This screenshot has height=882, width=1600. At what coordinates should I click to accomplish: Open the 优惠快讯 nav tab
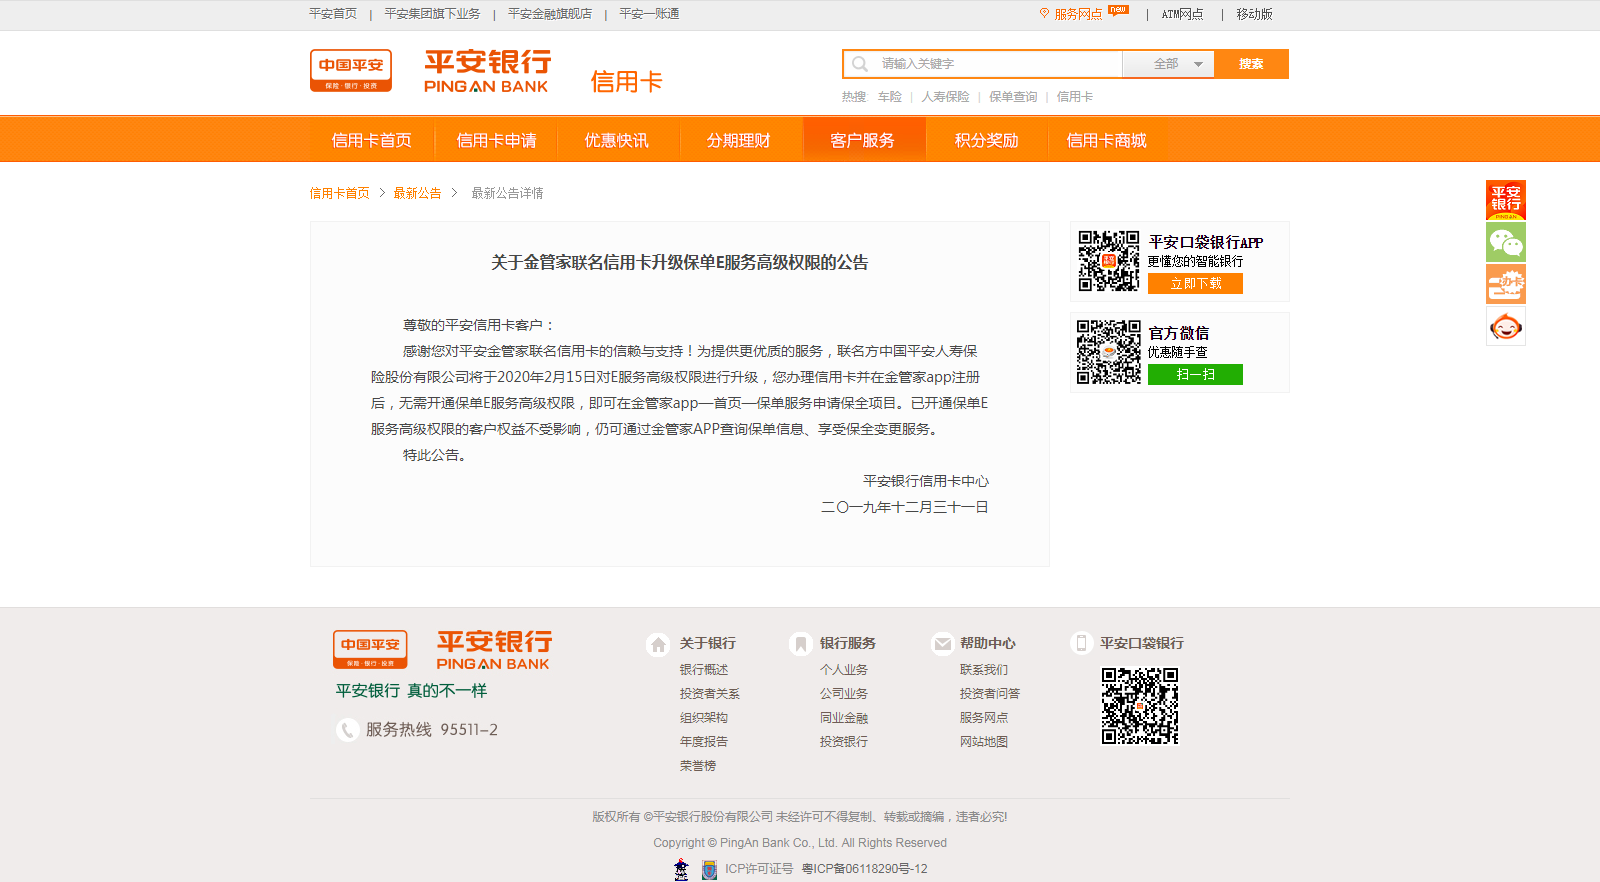pos(617,140)
